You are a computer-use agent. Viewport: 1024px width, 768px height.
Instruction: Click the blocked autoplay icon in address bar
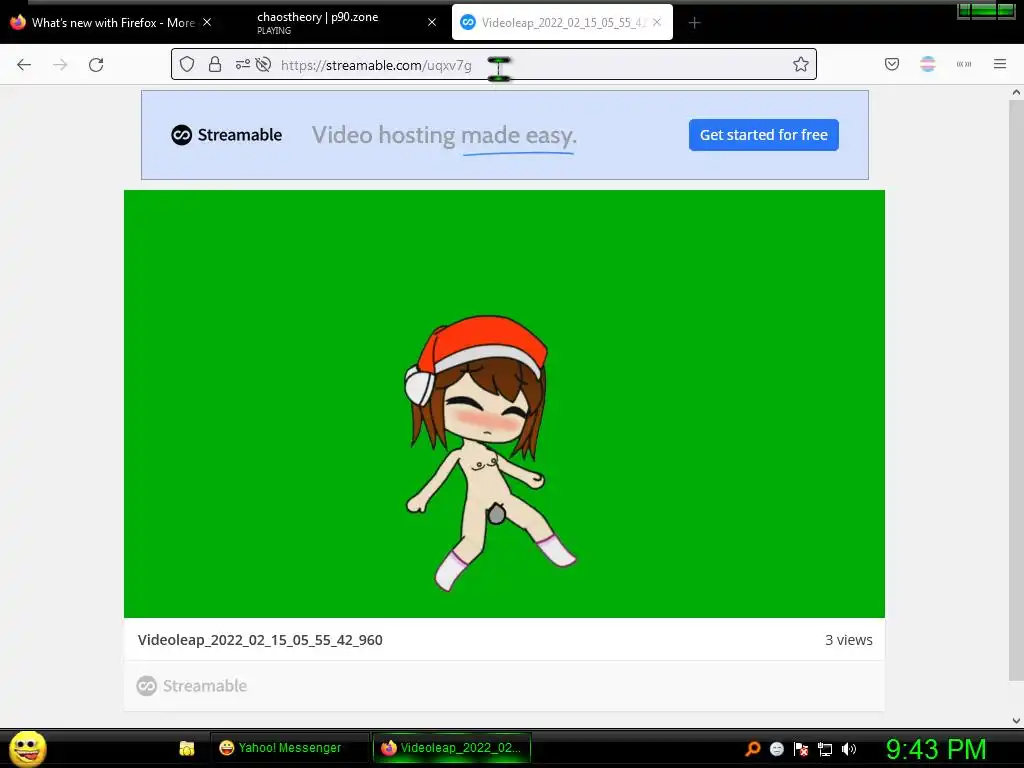[263, 64]
